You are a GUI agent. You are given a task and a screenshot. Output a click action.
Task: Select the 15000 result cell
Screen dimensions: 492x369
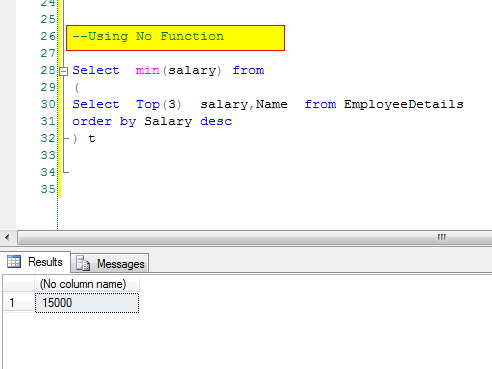click(87, 303)
